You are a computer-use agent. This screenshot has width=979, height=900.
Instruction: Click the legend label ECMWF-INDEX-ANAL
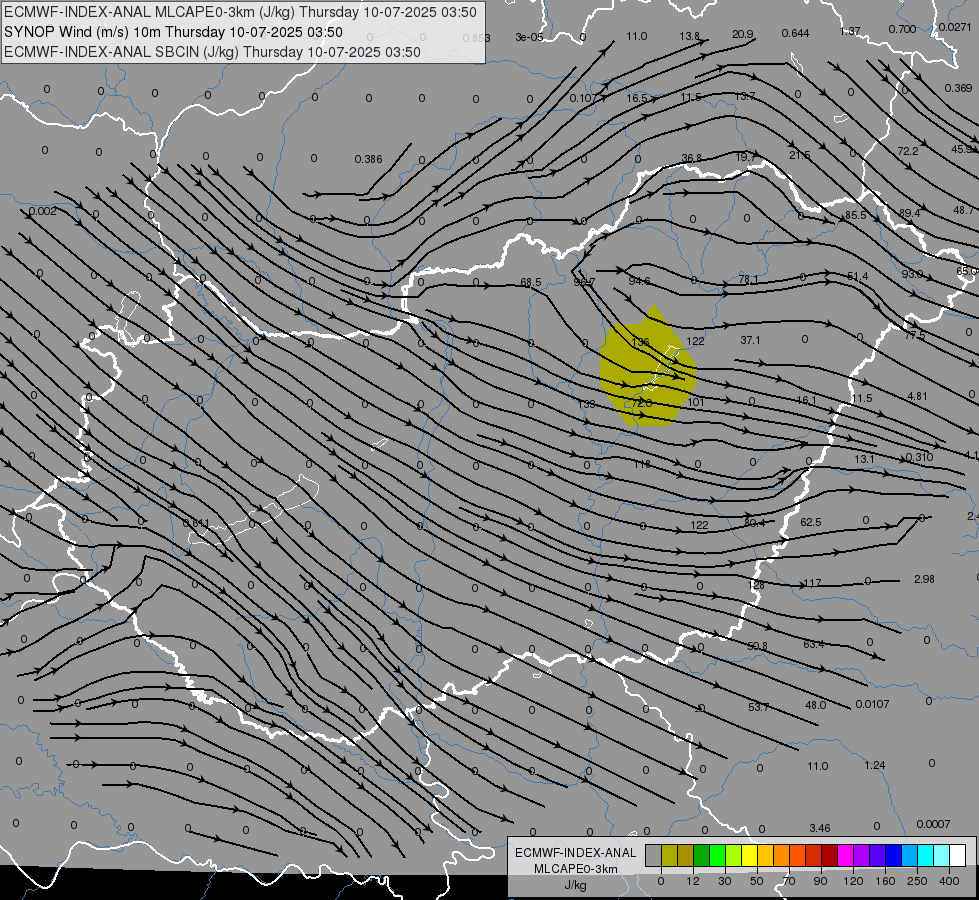576,853
